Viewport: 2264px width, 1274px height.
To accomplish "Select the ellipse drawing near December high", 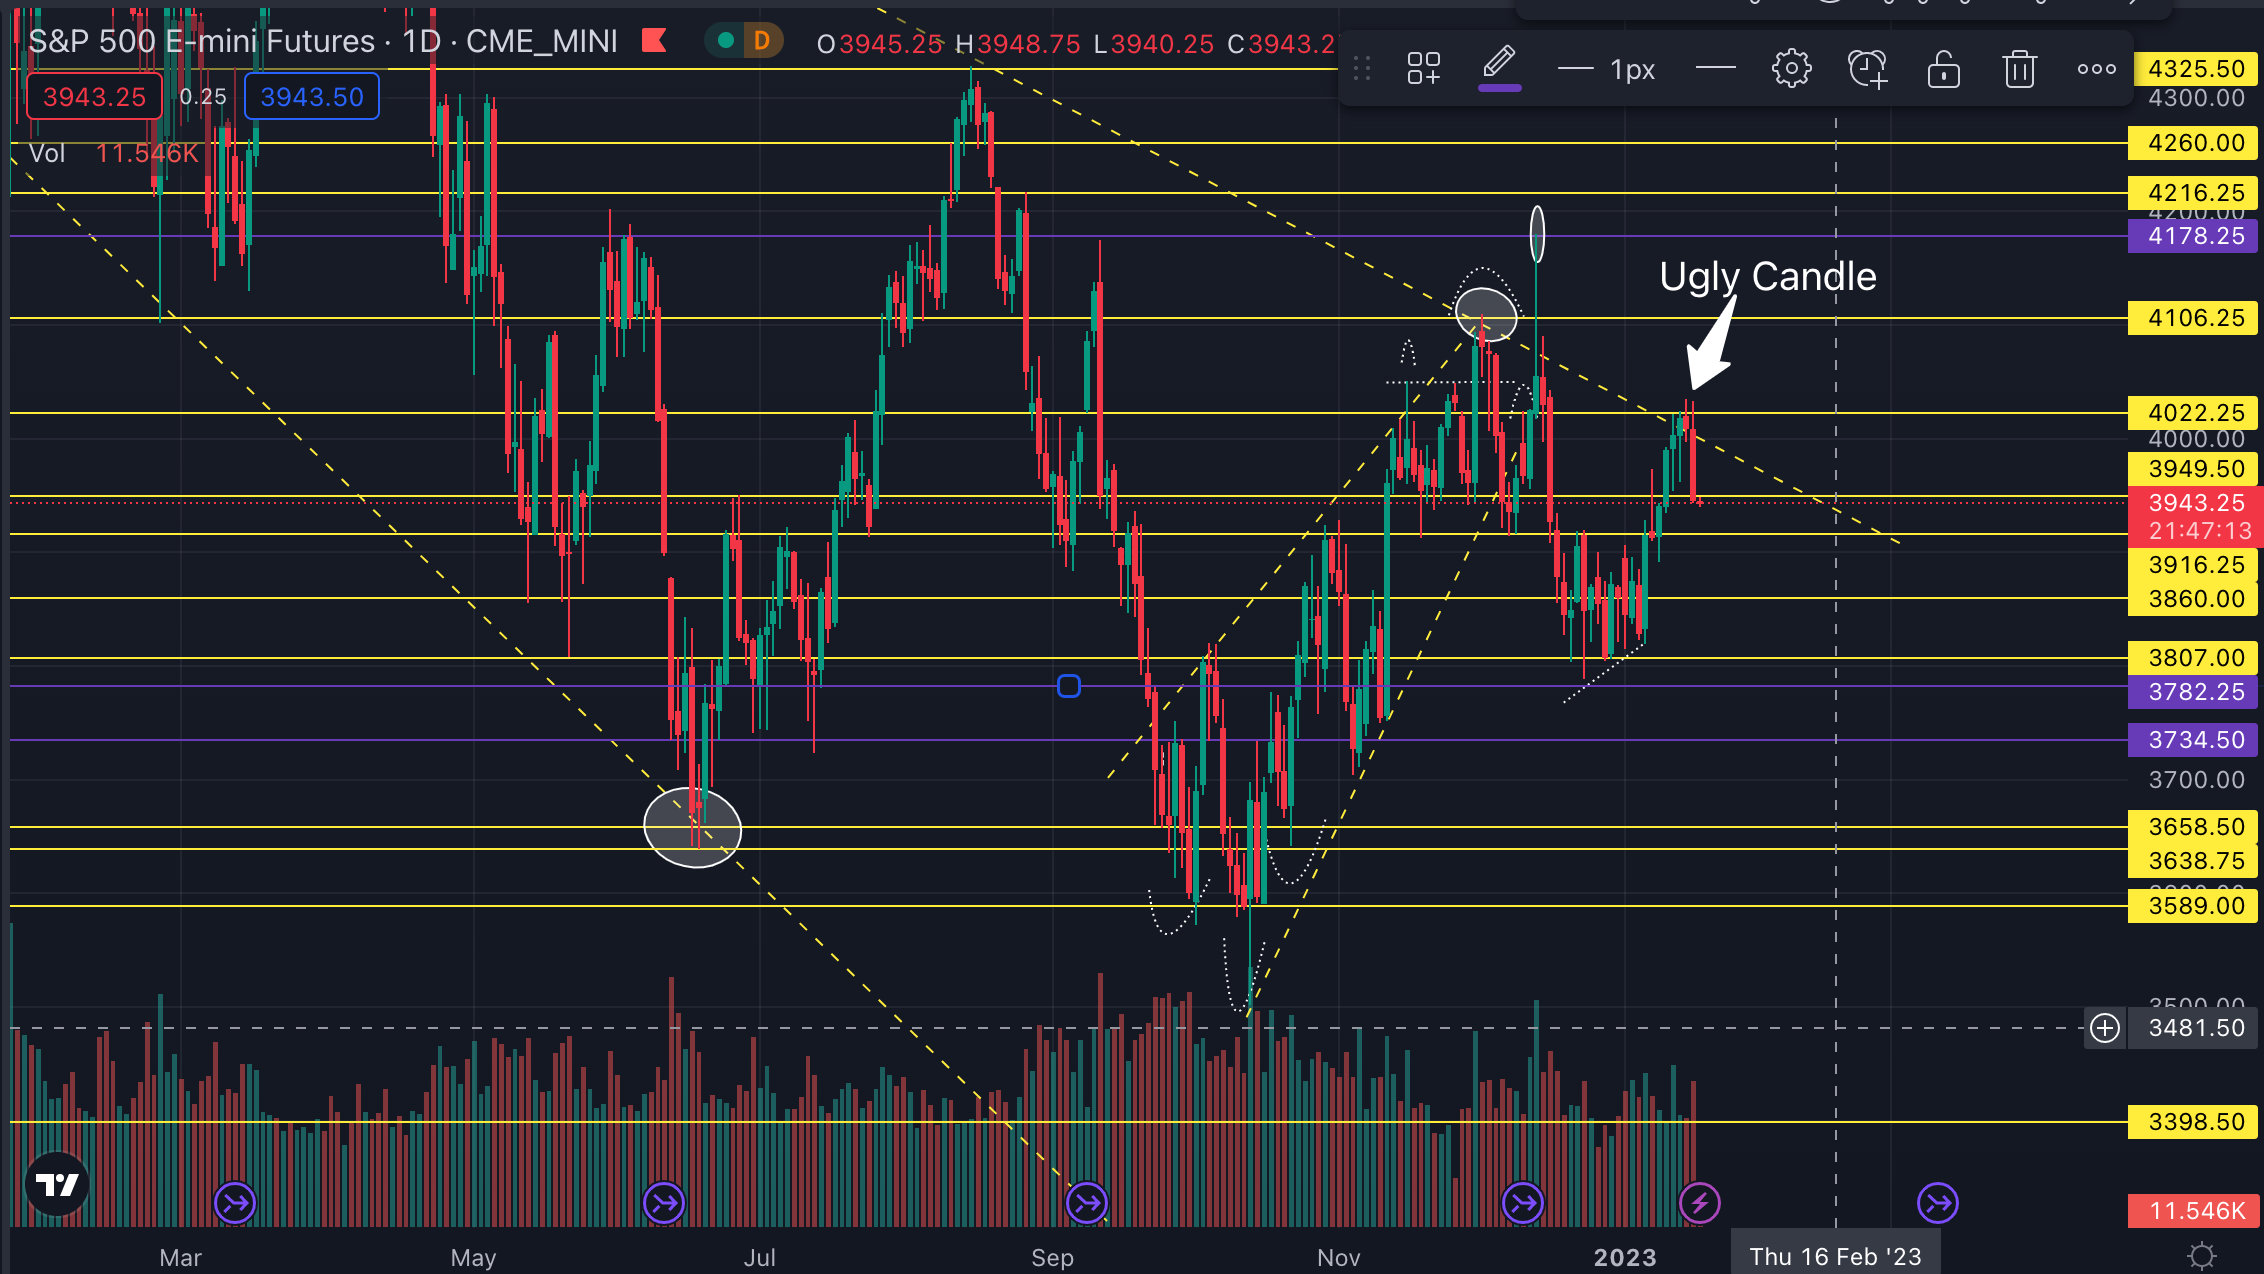I will 1486,314.
